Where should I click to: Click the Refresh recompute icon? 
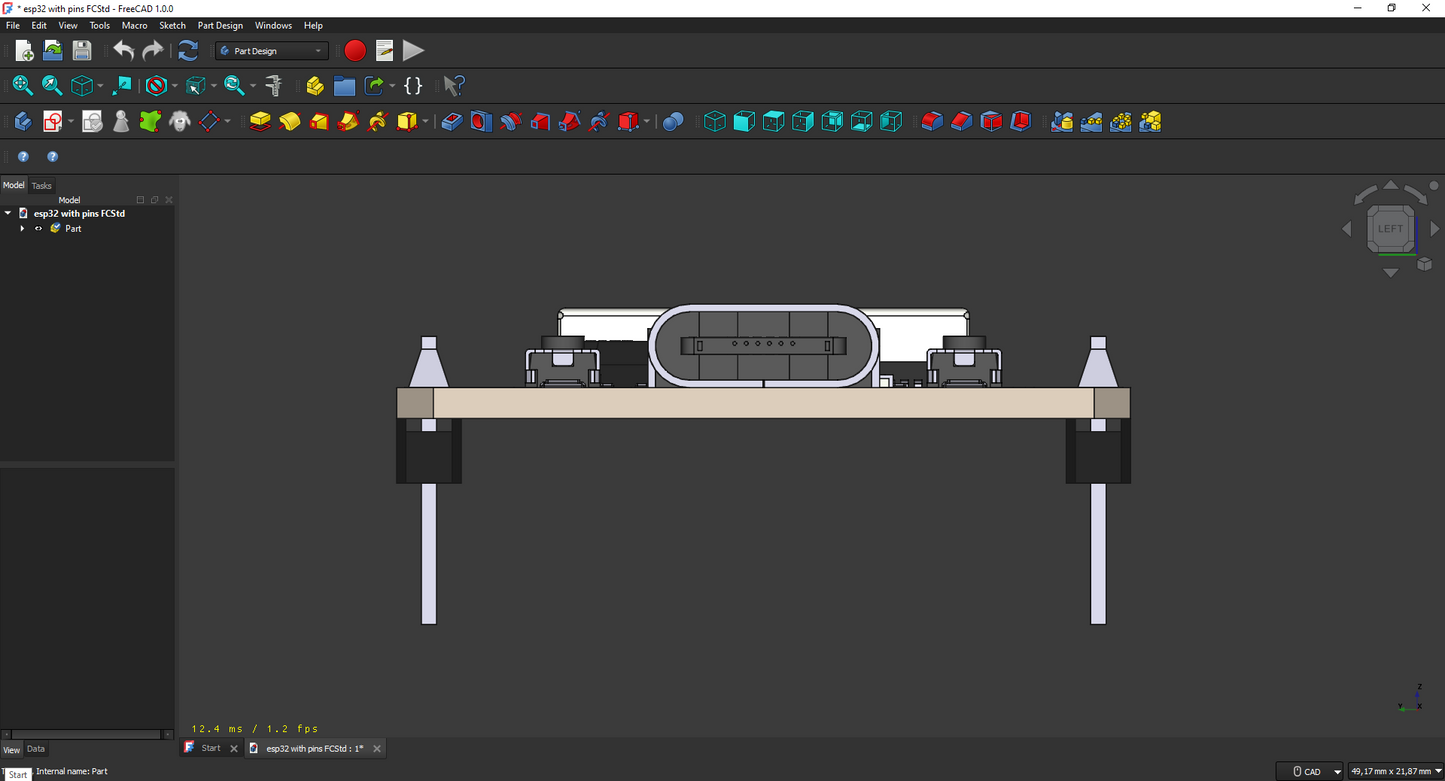[188, 51]
